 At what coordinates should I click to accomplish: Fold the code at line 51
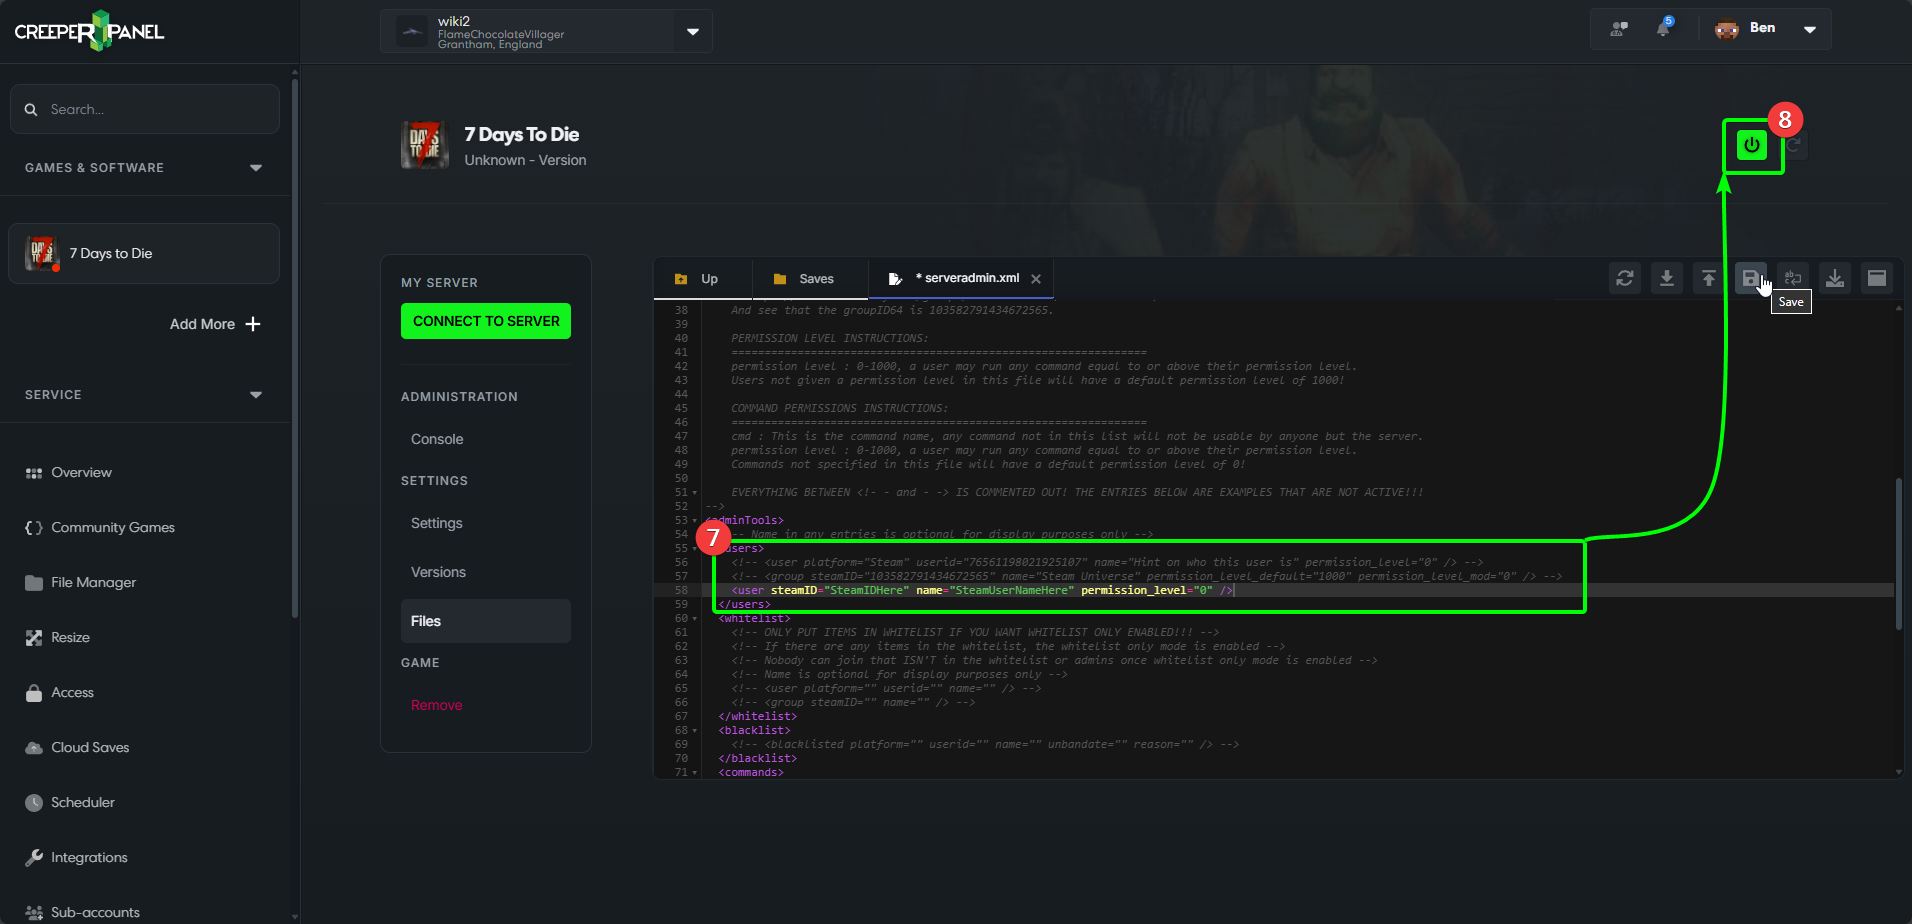click(x=694, y=493)
